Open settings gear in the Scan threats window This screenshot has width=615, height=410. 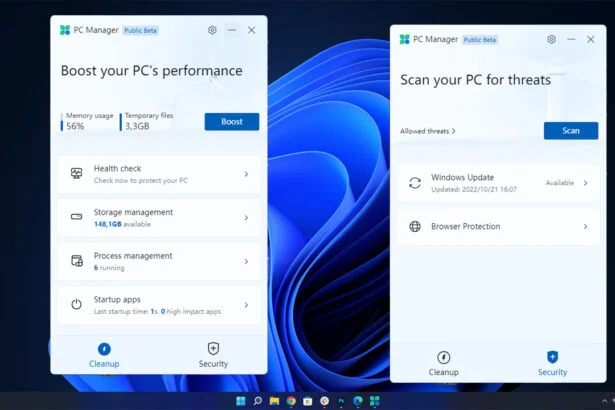(551, 39)
